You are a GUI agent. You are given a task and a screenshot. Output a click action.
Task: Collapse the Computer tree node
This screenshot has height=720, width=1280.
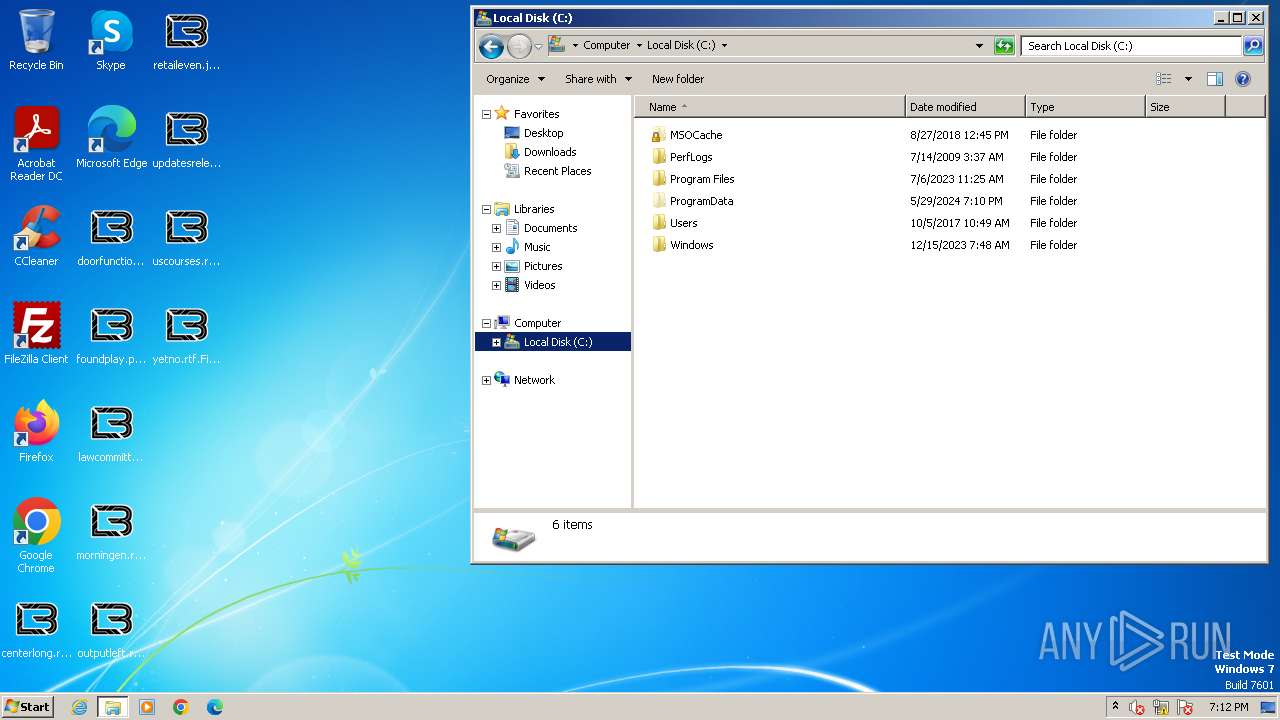coord(487,323)
